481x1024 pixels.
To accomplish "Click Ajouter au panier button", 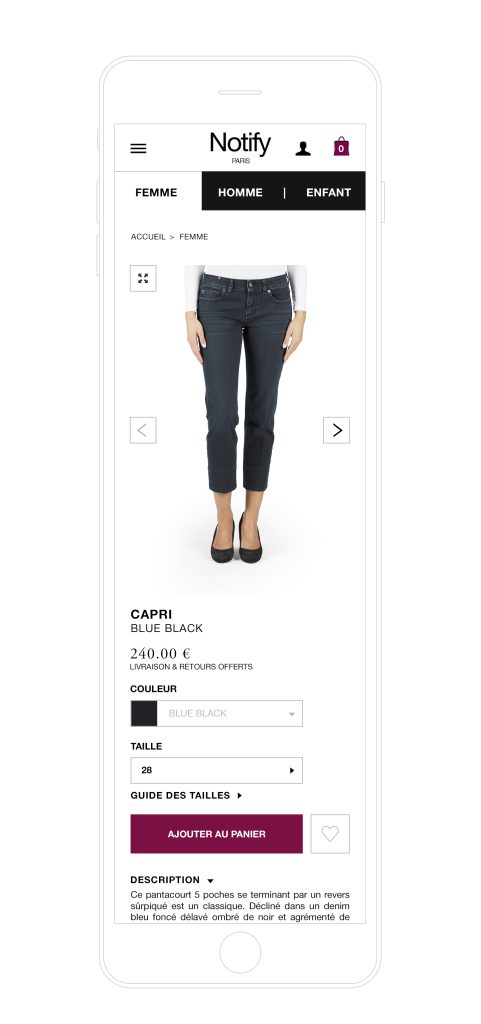I will [217, 834].
